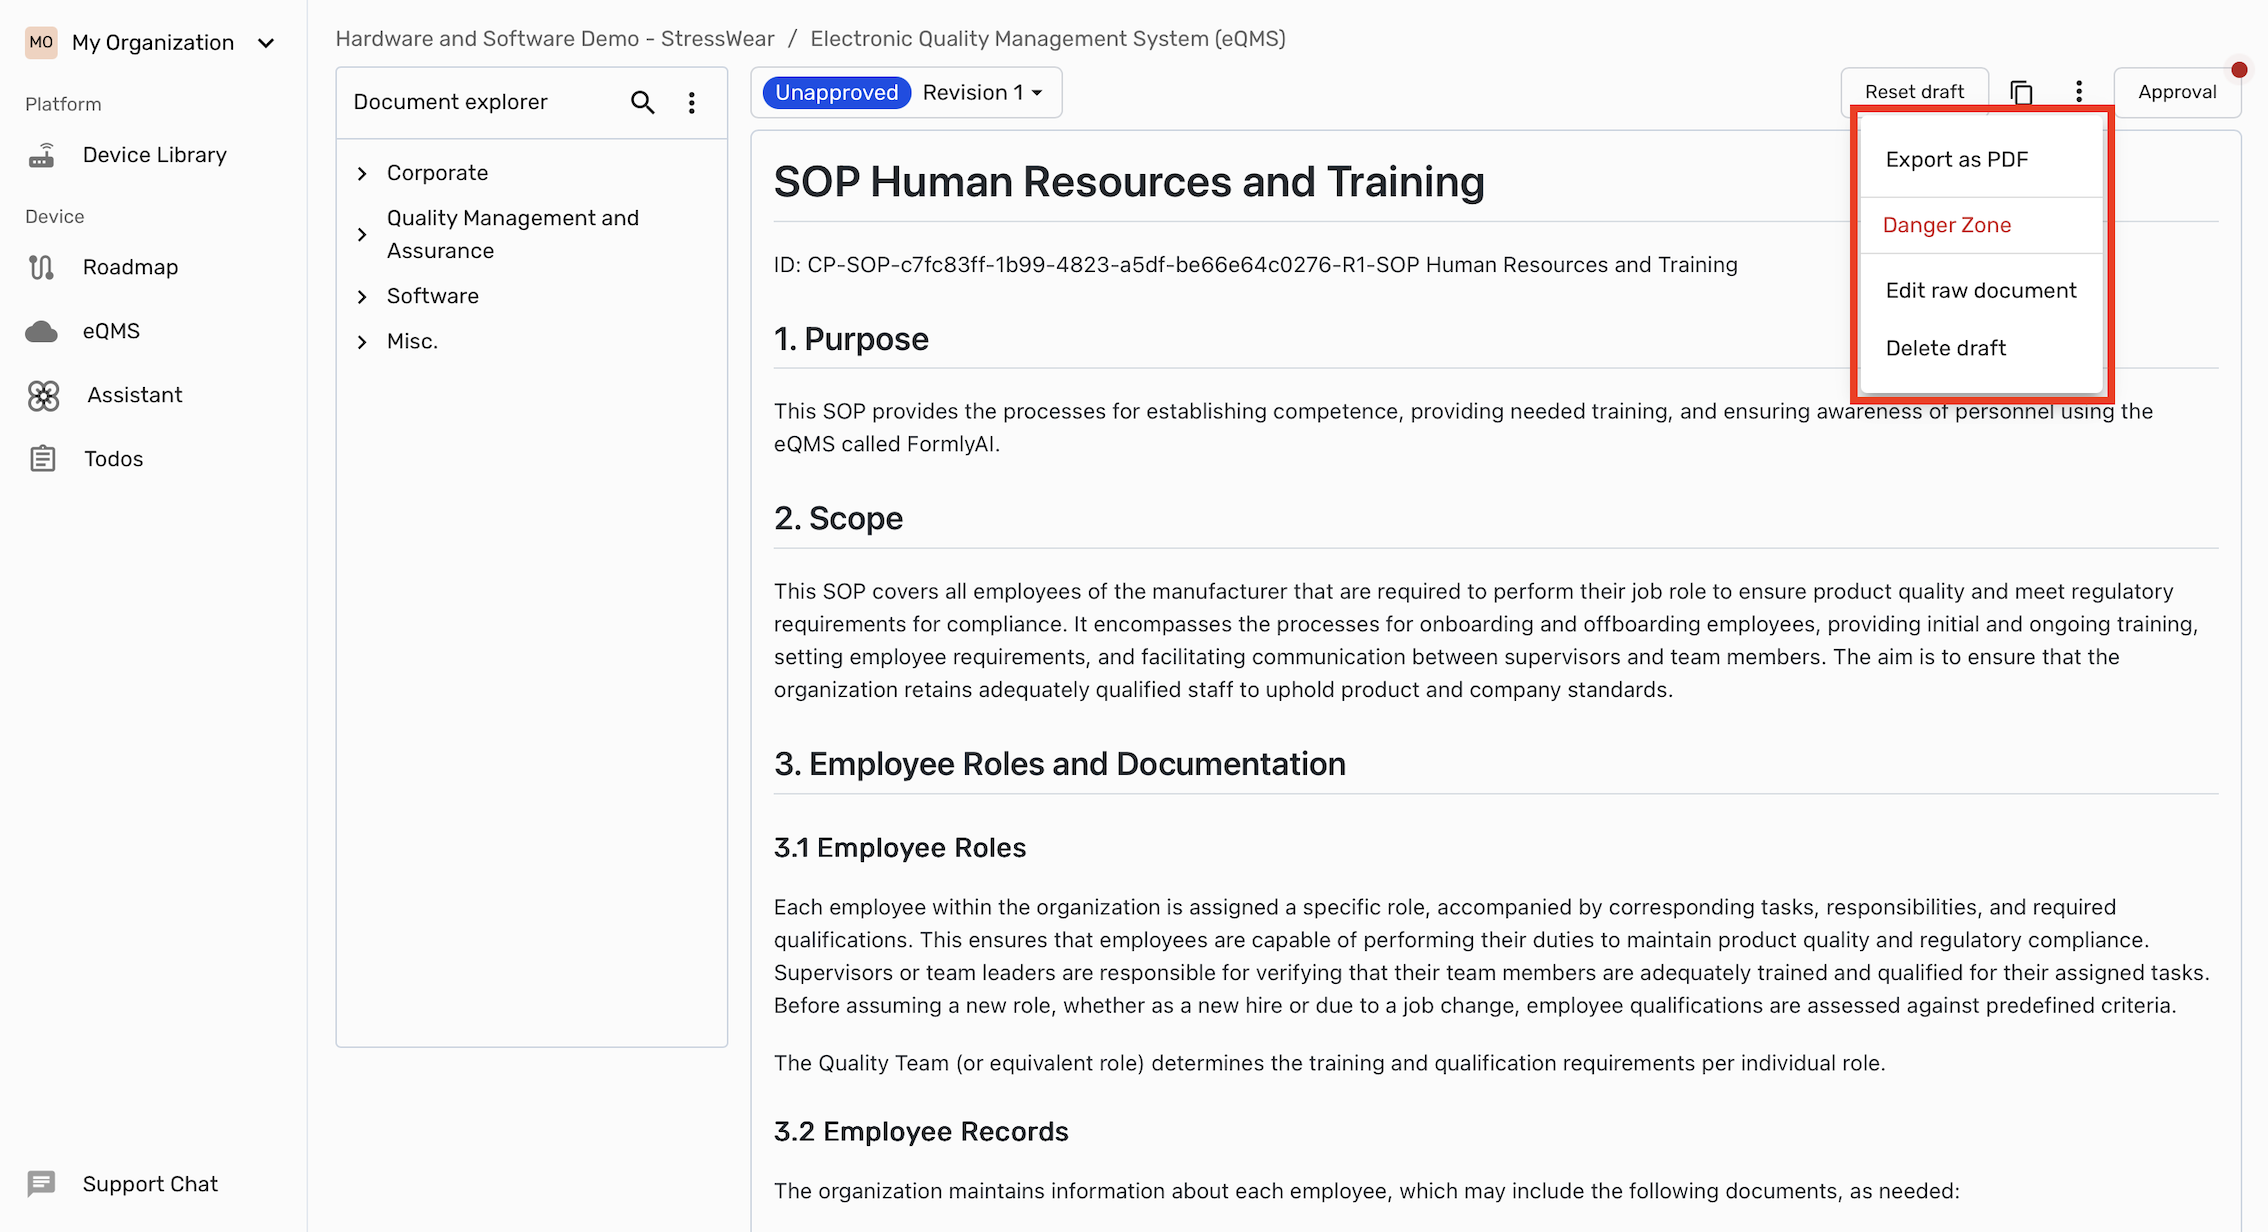Viewport: 2268px width, 1232px height.
Task: Click the document three-dot options icon
Action: click(2079, 92)
